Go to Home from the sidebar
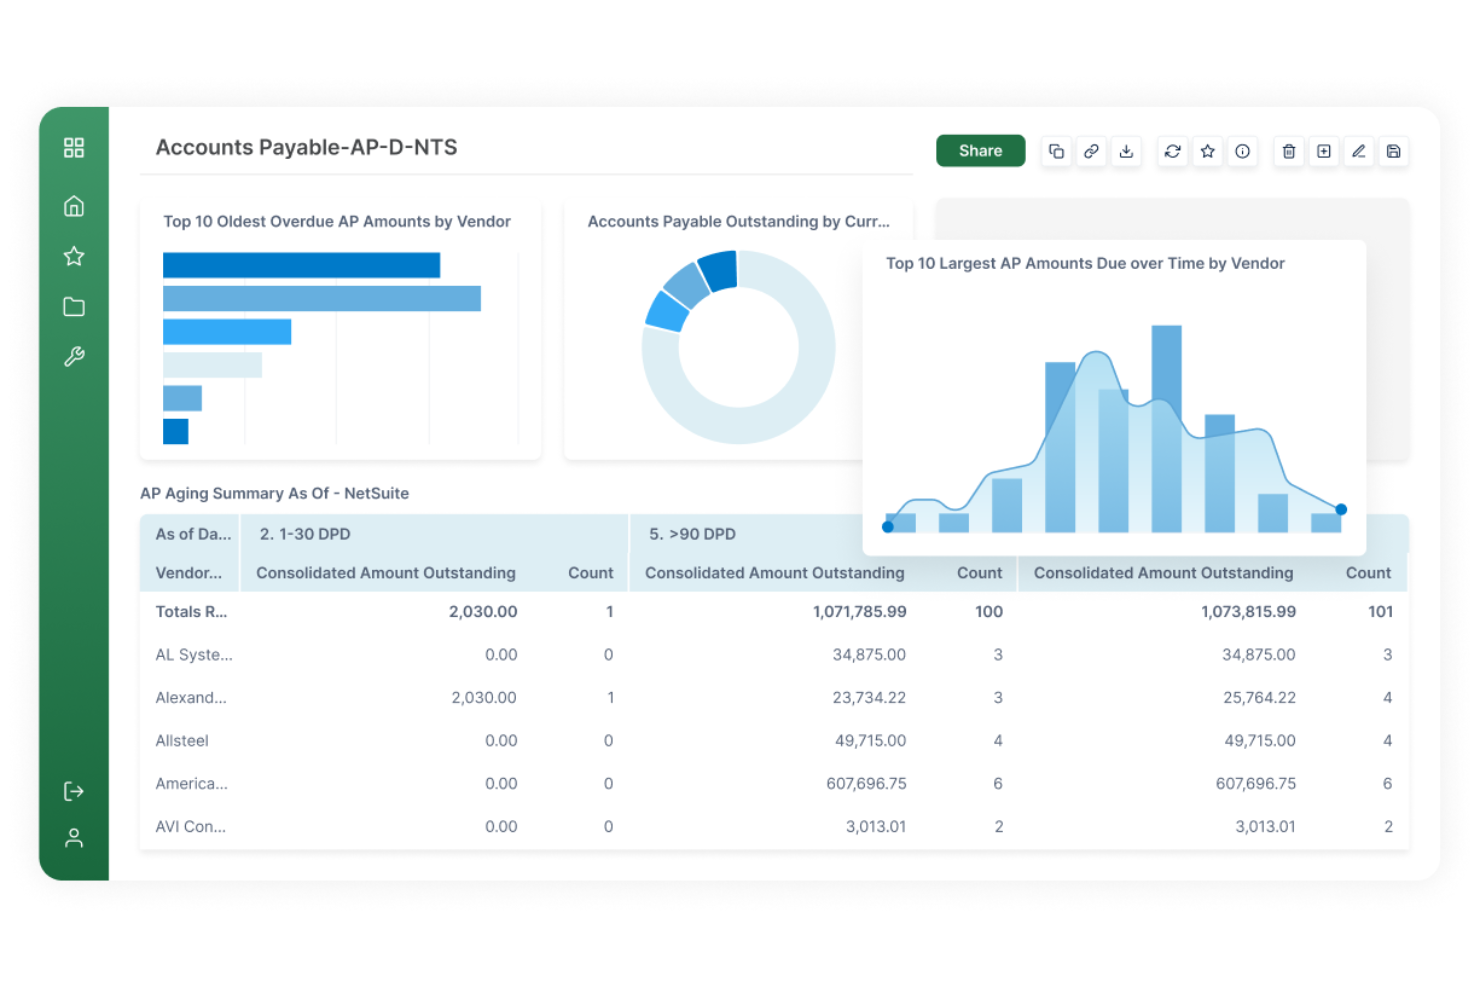Screen dimensions: 1480x987 (74, 205)
